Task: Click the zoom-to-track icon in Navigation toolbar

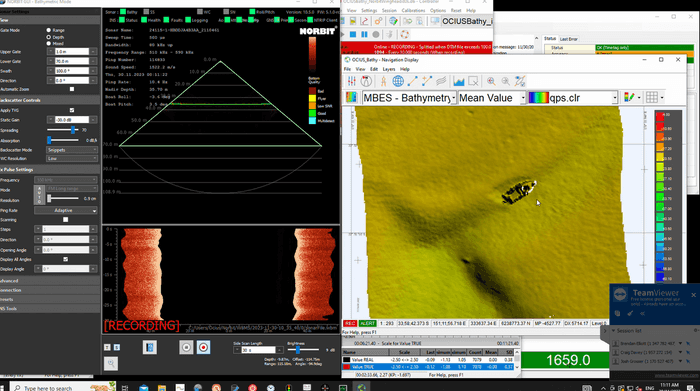Action: point(520,81)
